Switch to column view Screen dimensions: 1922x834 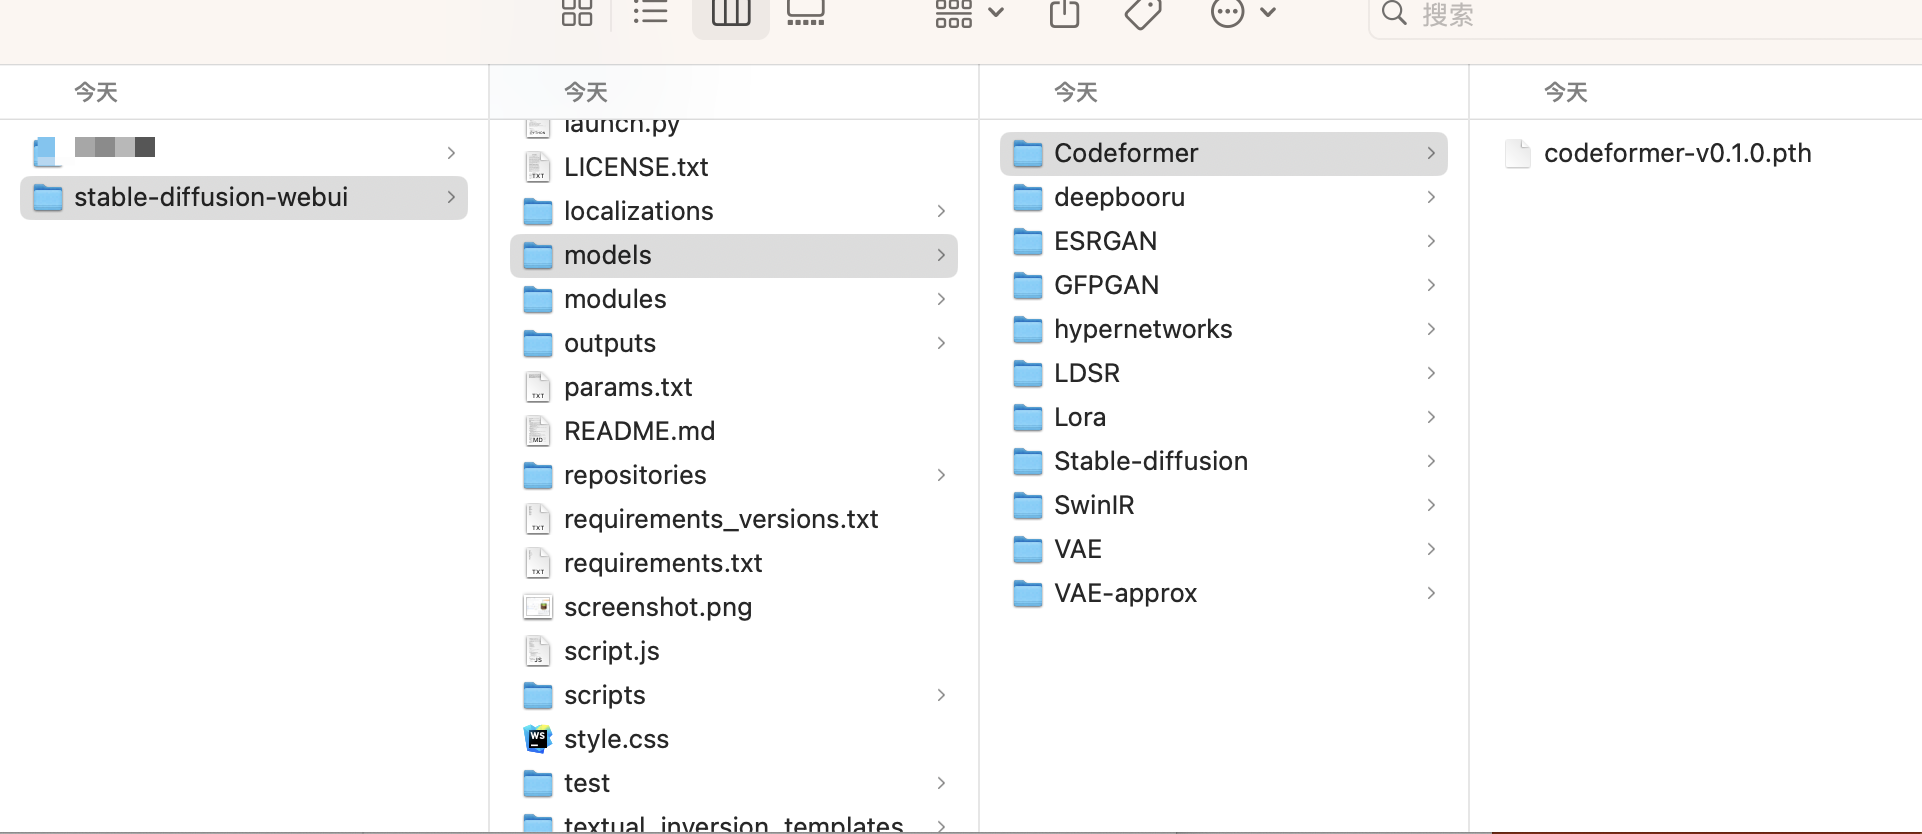[731, 12]
